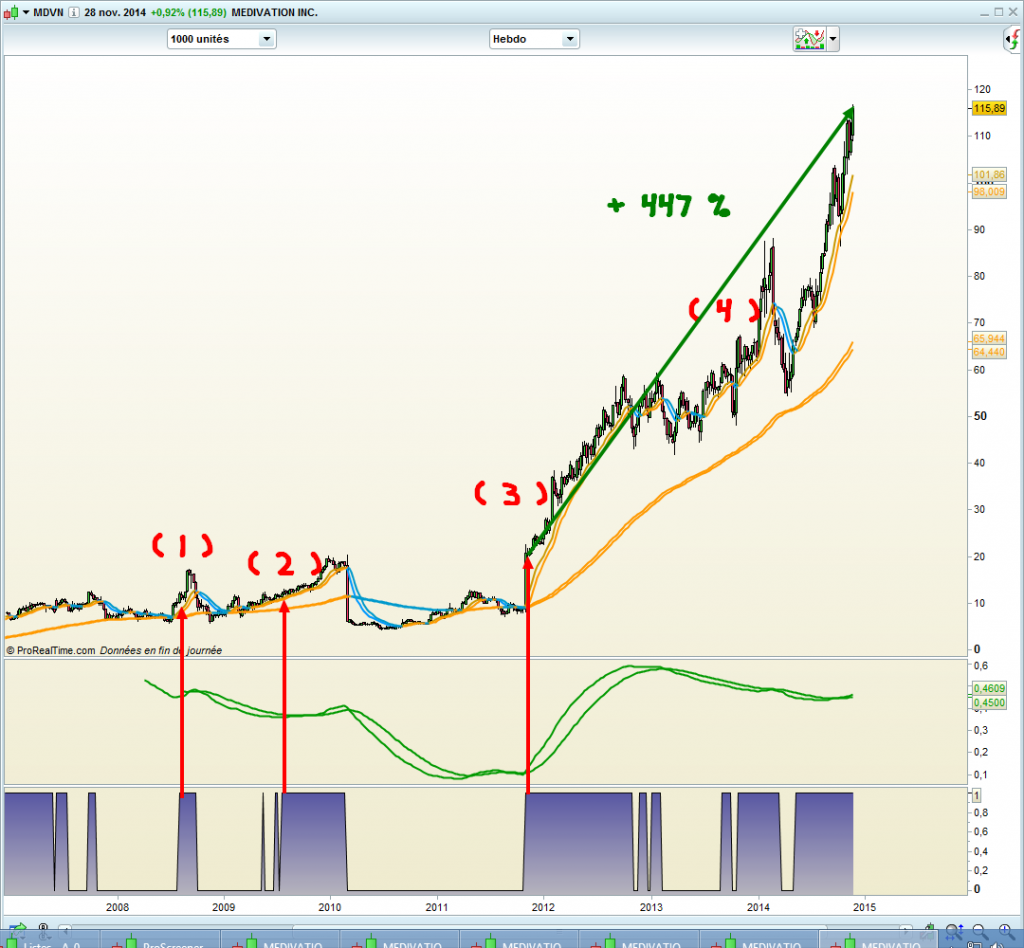The height and width of the screenshot is (948, 1024).
Task: Click the zoom in magnifier icon
Action: click(x=1004, y=931)
